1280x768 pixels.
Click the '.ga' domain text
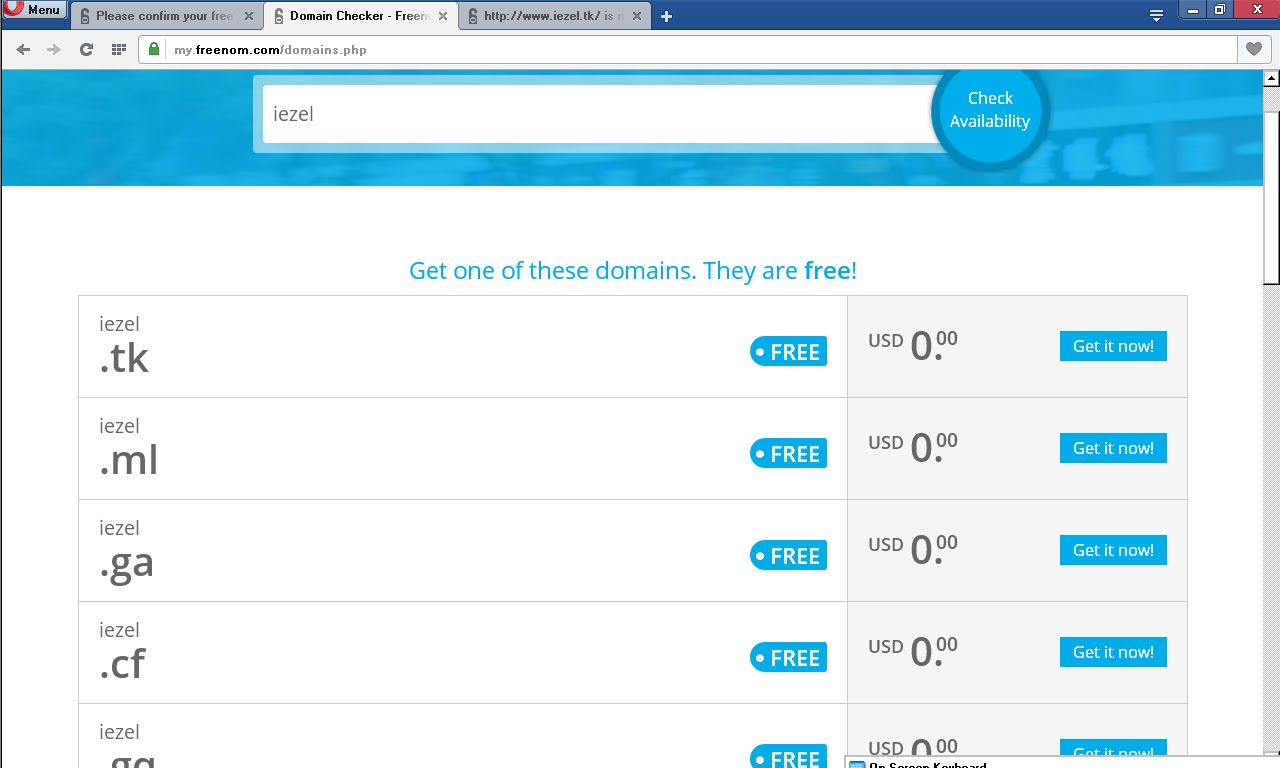pos(127,564)
